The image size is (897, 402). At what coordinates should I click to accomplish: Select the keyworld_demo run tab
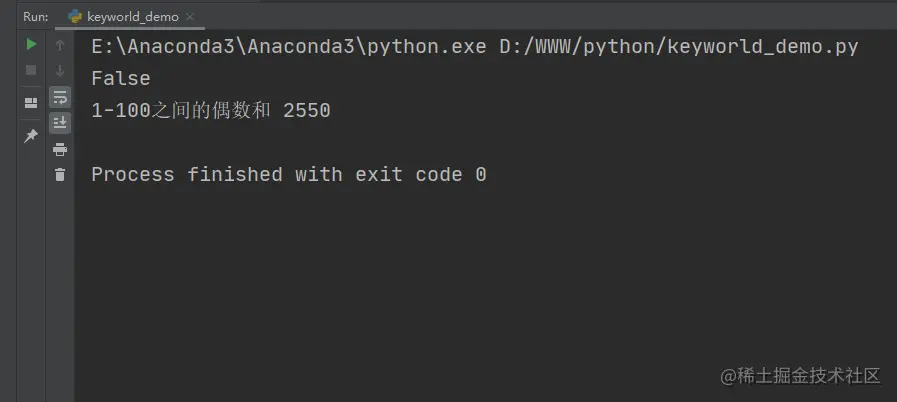130,17
